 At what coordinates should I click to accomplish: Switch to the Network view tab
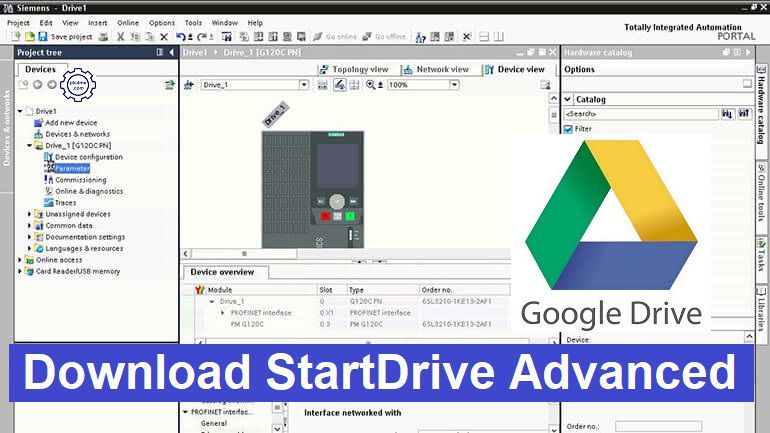click(x=435, y=70)
